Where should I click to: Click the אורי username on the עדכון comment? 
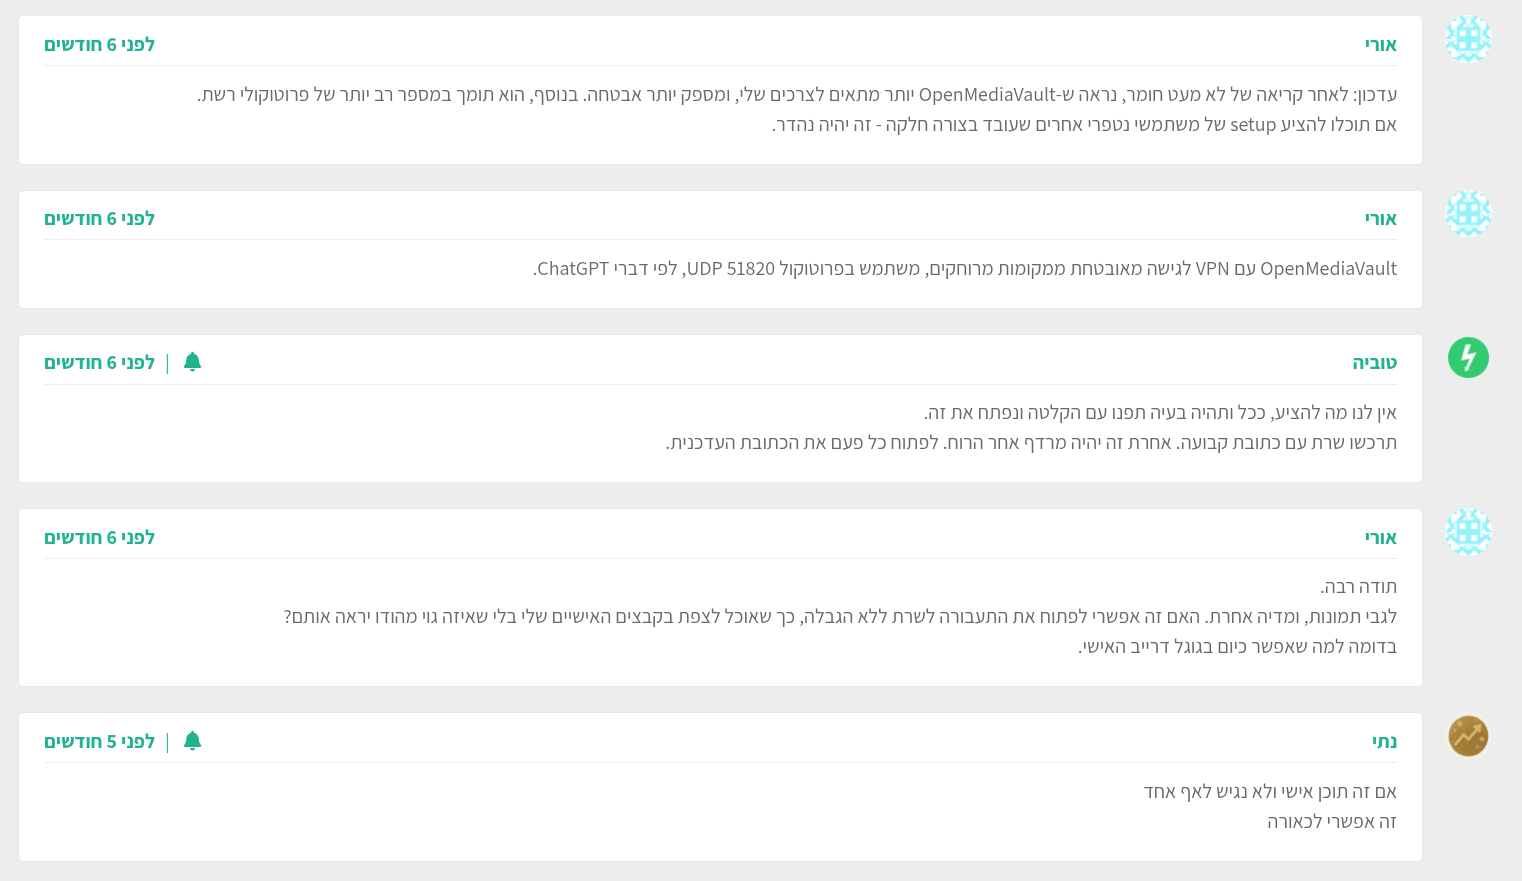click(x=1380, y=45)
